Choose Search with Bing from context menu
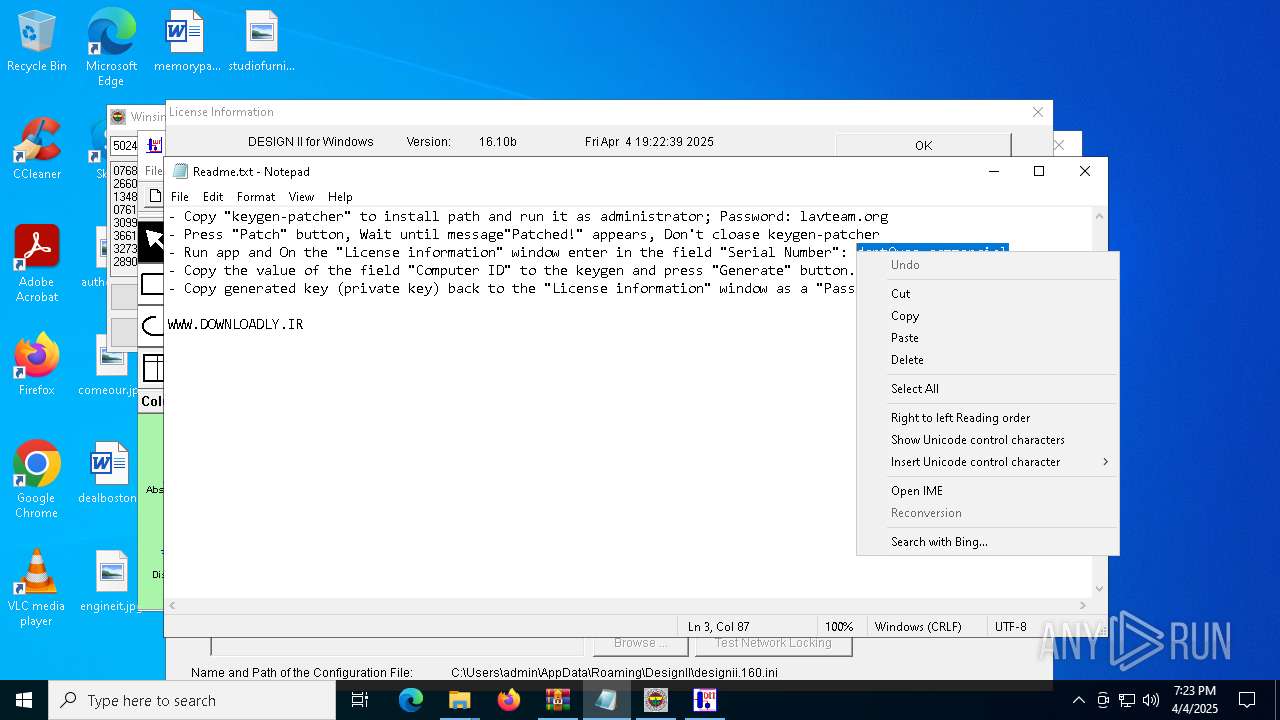Viewport: 1280px width, 720px height. (x=988, y=542)
